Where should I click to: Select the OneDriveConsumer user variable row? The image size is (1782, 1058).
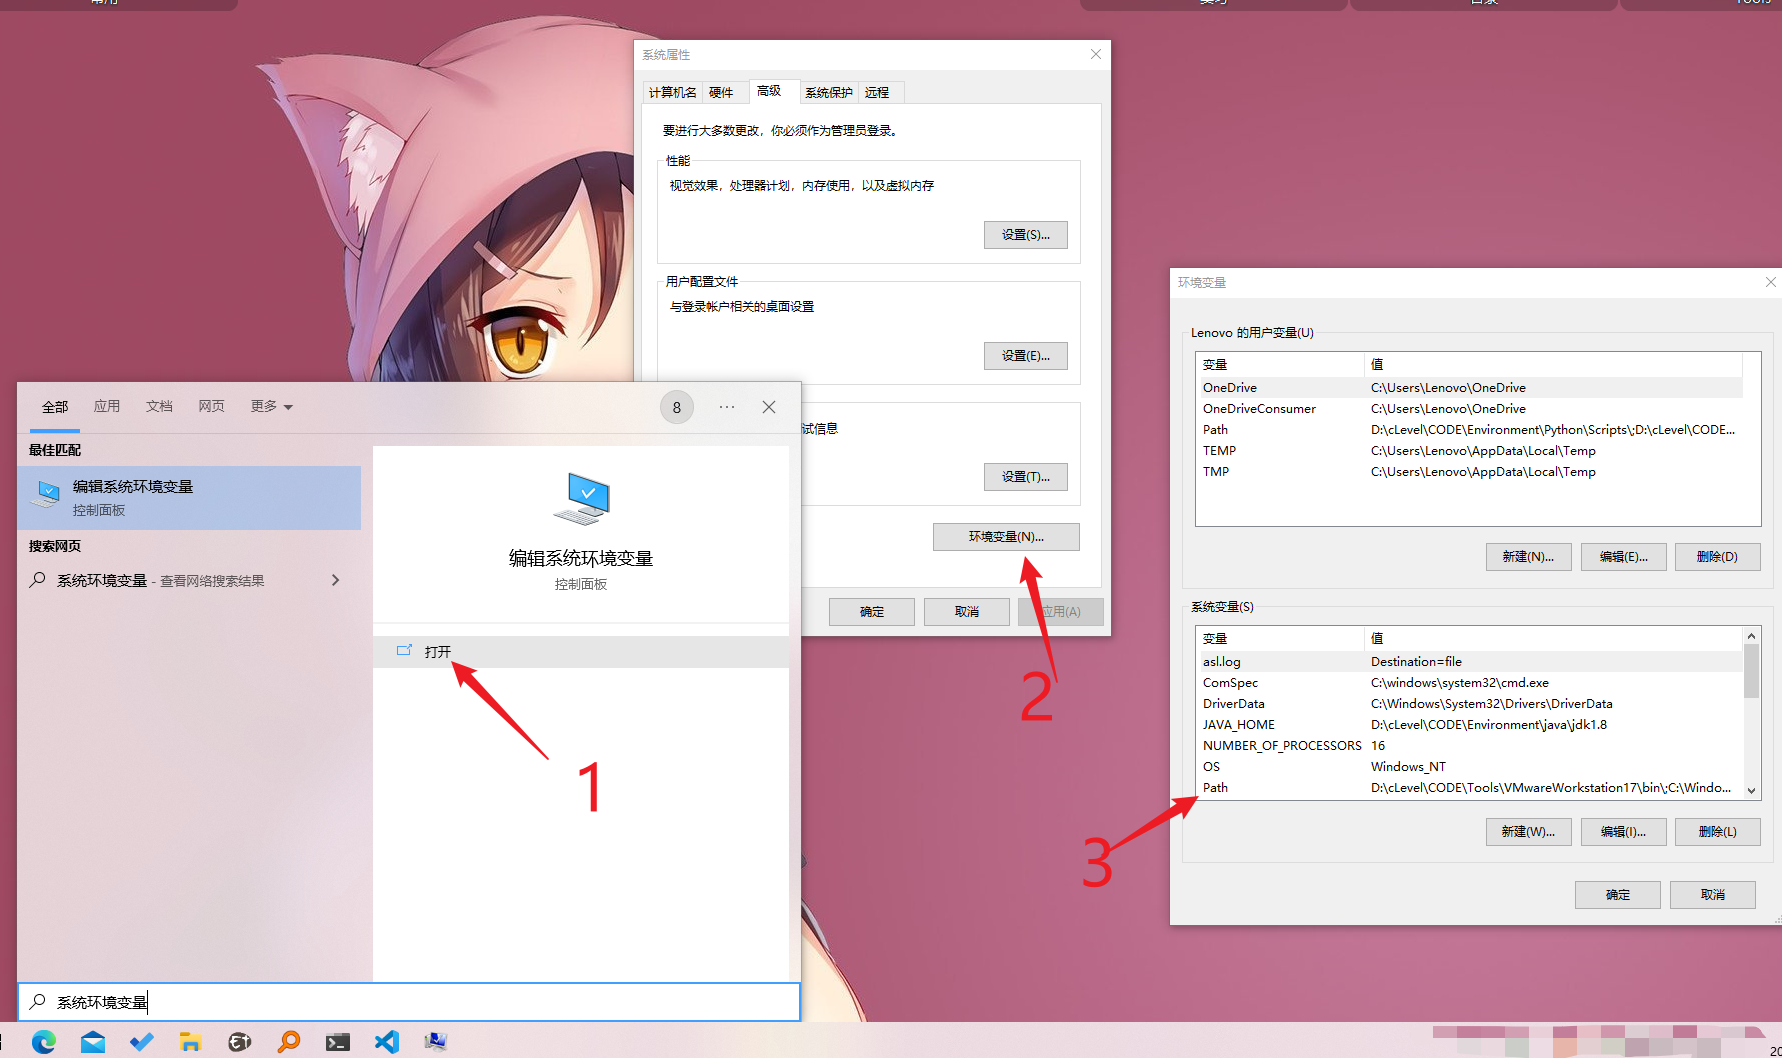1469,408
